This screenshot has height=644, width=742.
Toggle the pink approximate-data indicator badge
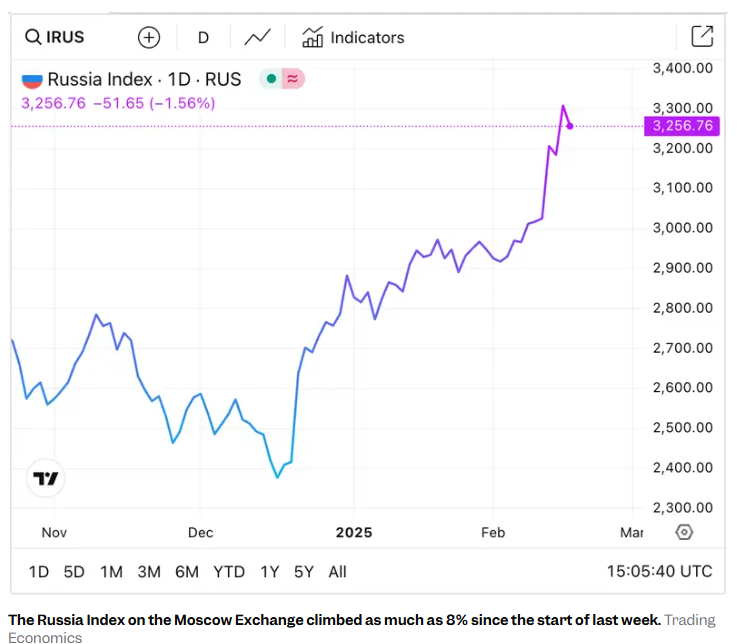point(293,79)
